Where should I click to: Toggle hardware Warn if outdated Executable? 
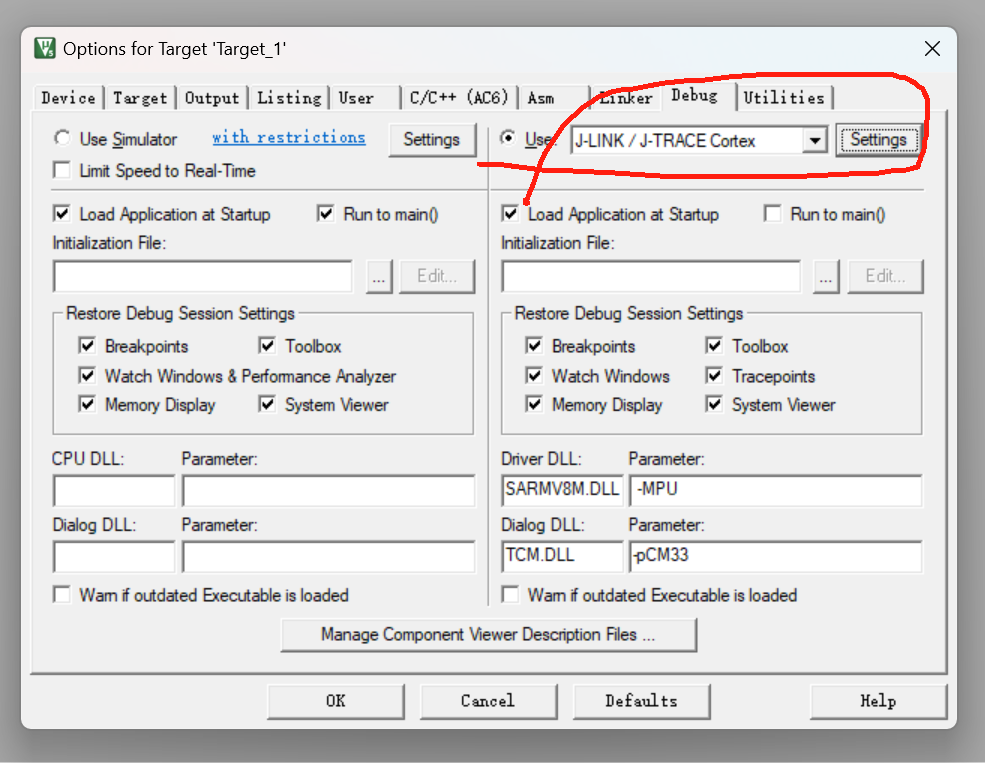click(x=510, y=594)
